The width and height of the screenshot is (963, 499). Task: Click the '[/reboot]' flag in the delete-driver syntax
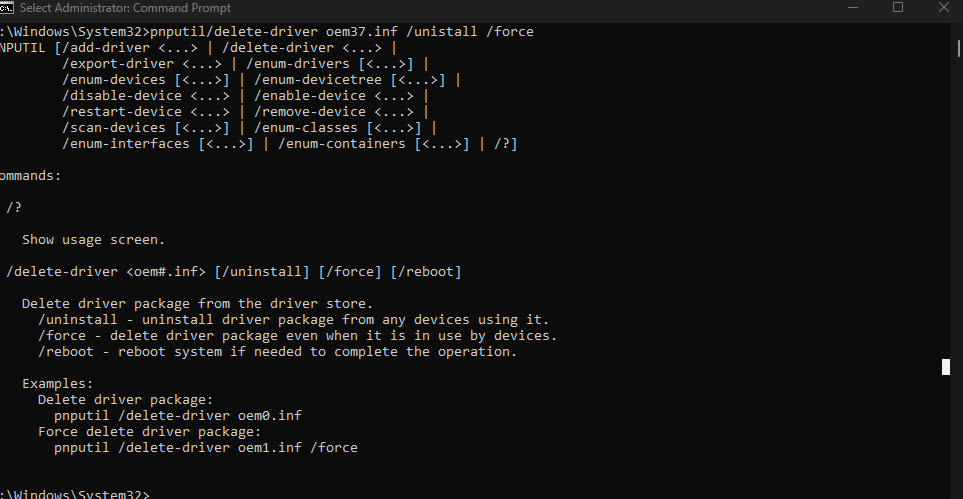(426, 272)
